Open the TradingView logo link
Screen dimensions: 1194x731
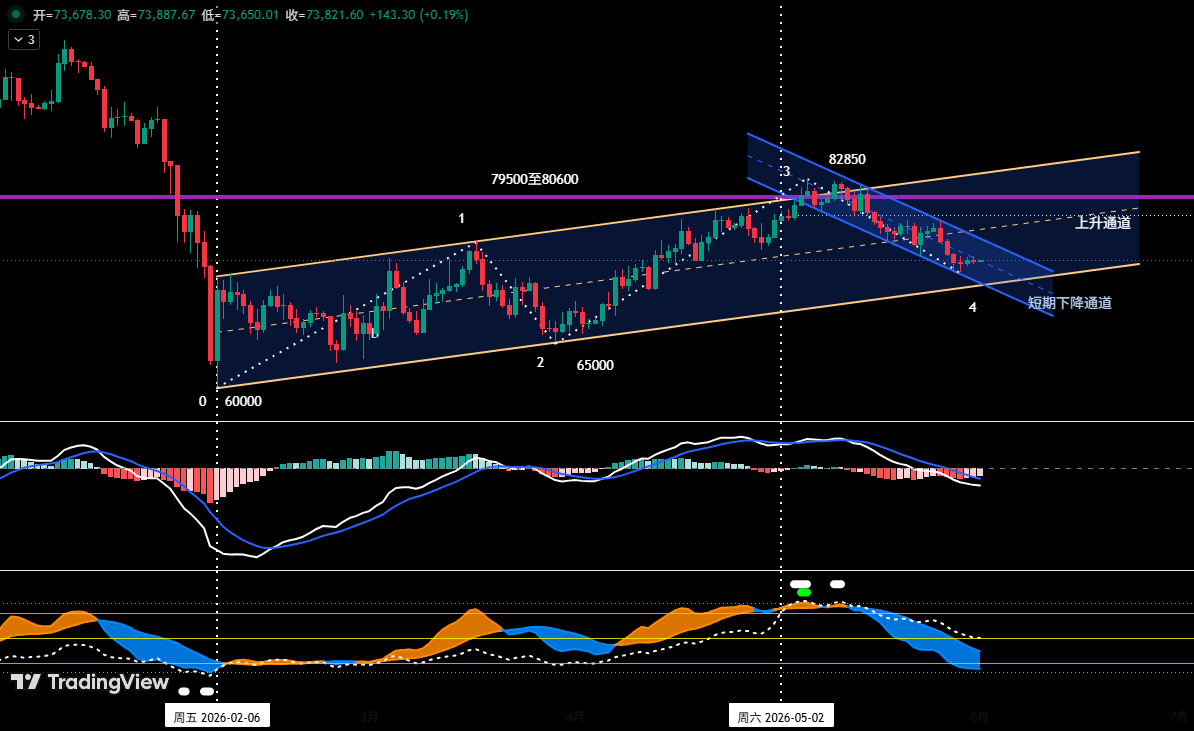90,682
